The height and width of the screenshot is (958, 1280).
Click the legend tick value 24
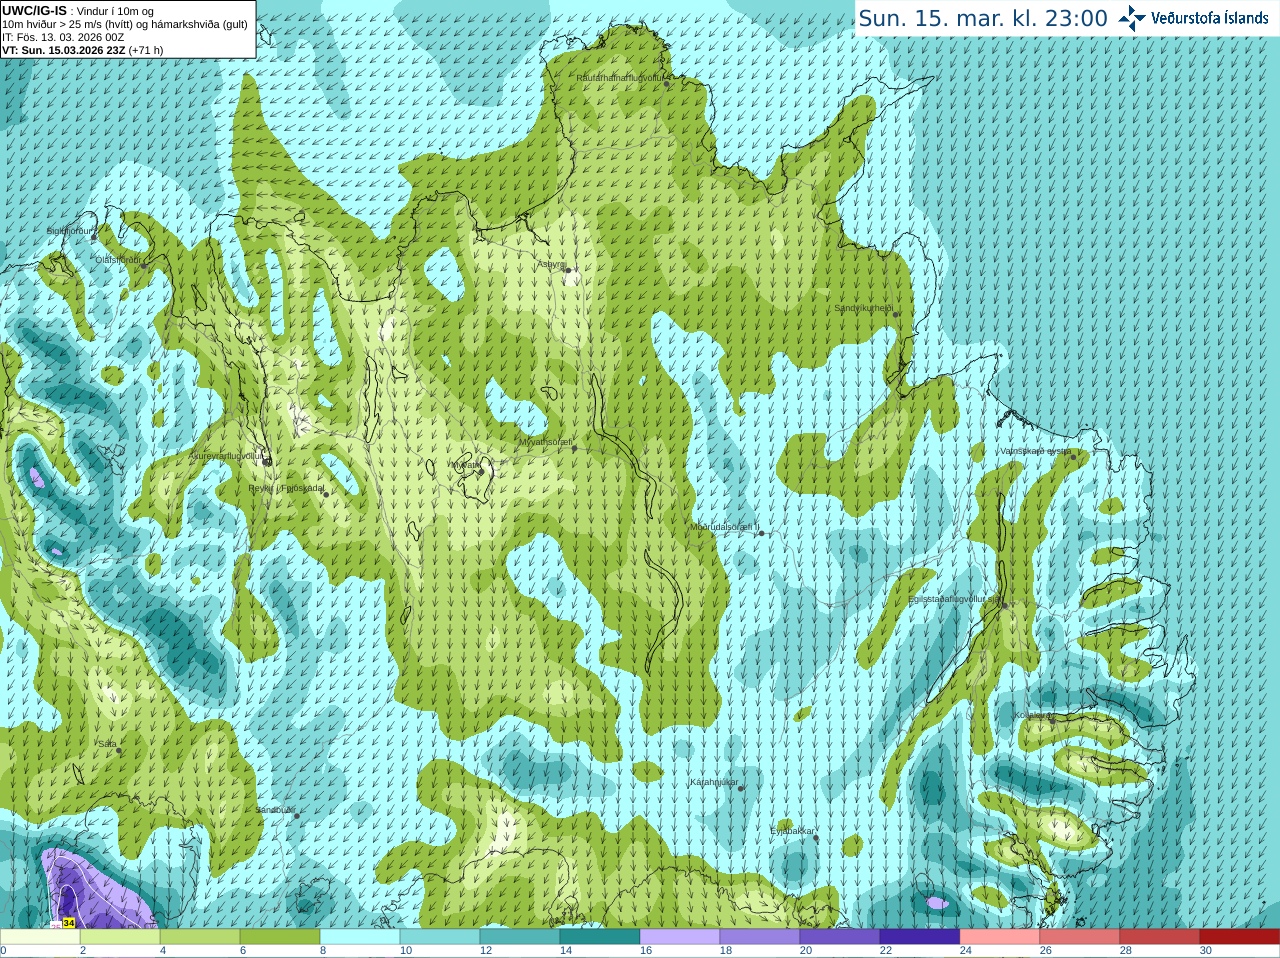[966, 951]
